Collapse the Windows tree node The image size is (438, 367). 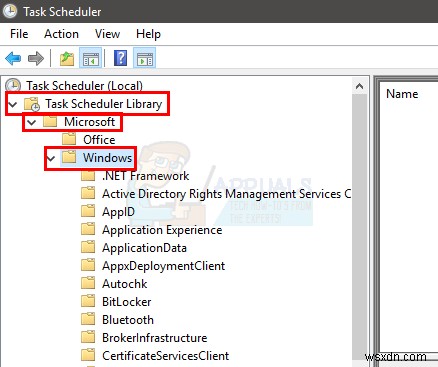pyautogui.click(x=51, y=158)
